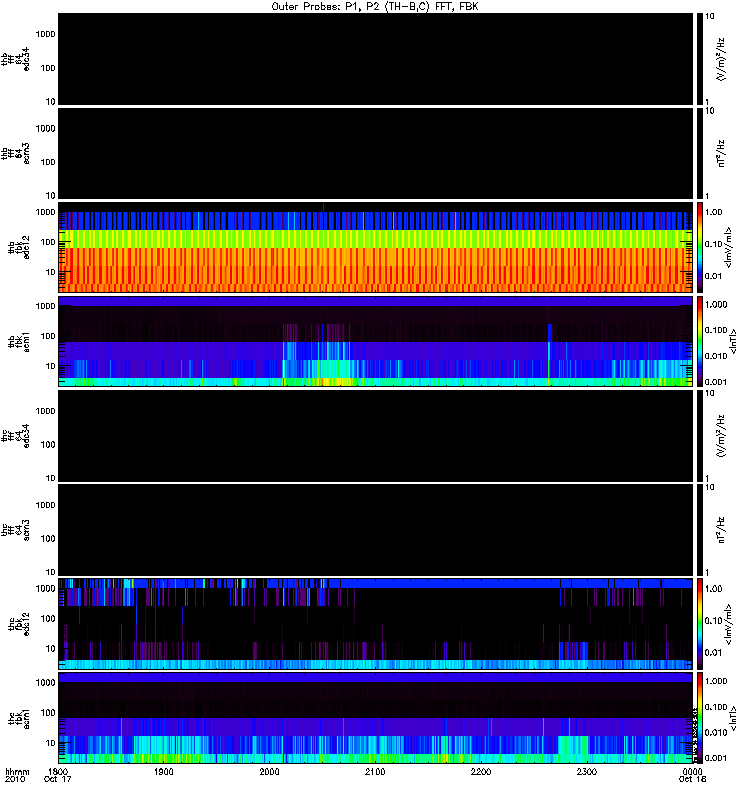750x800 pixels.
Task: Click the "thc fff 64 scm3" y-axis title
Action: (15, 530)
